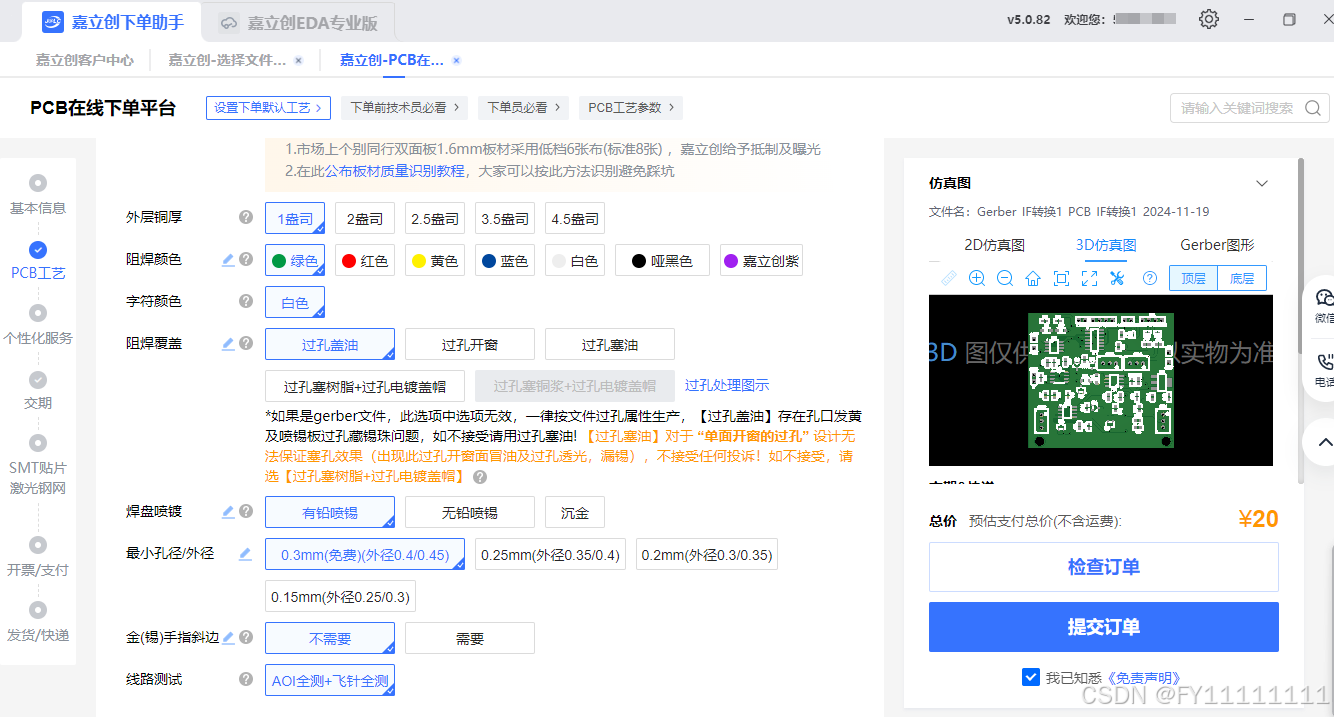This screenshot has width=1334, height=717.
Task: Open 设置下单默认工艺 dropdown
Action: tap(268, 108)
